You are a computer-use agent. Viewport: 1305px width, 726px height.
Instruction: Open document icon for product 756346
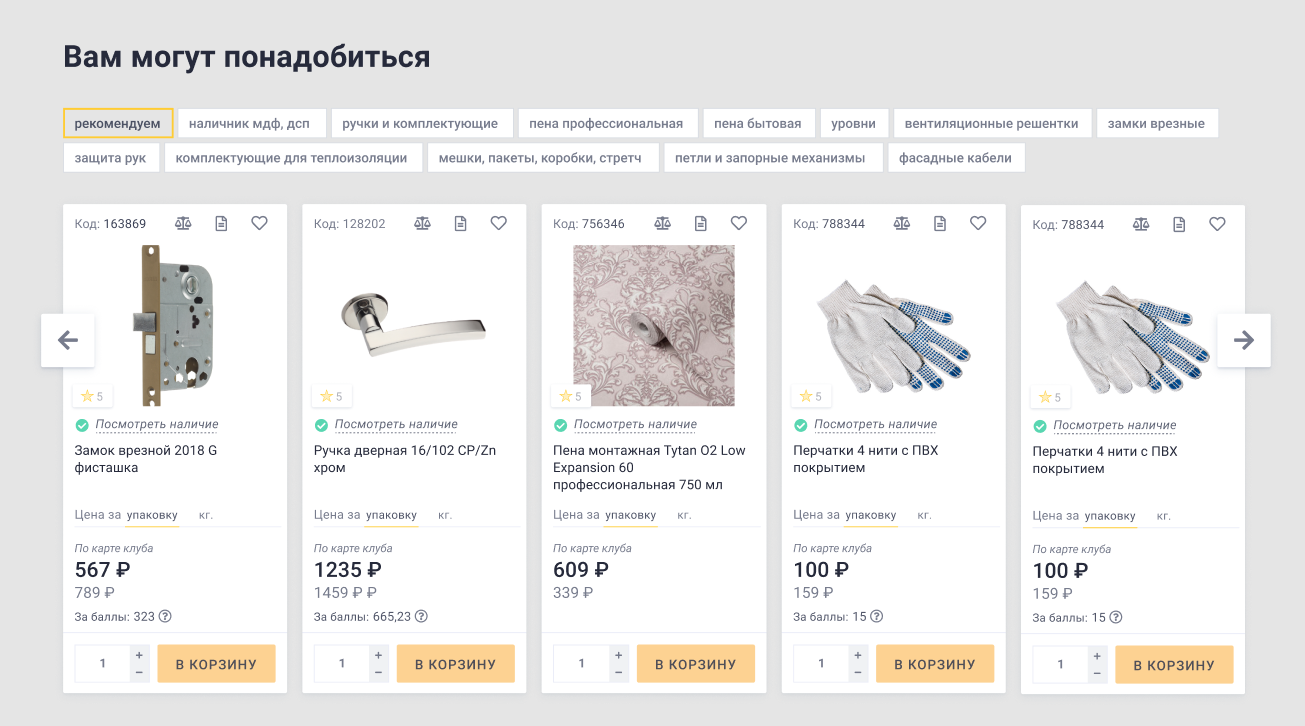[701, 223]
